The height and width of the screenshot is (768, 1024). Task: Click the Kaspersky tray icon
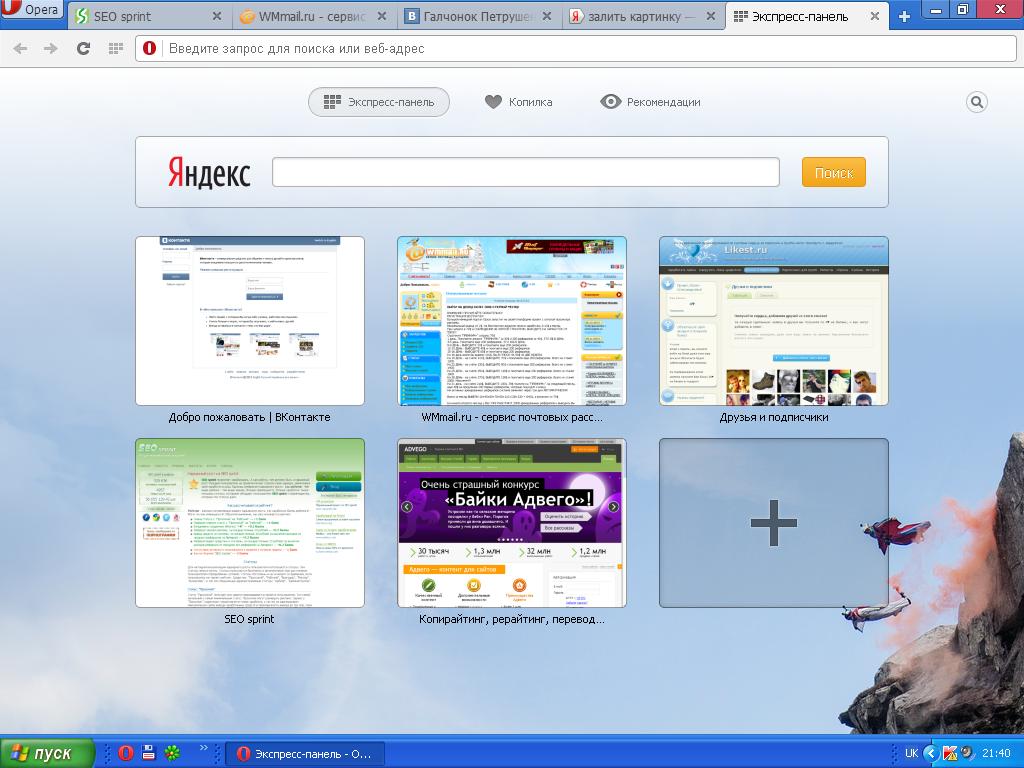(950, 754)
